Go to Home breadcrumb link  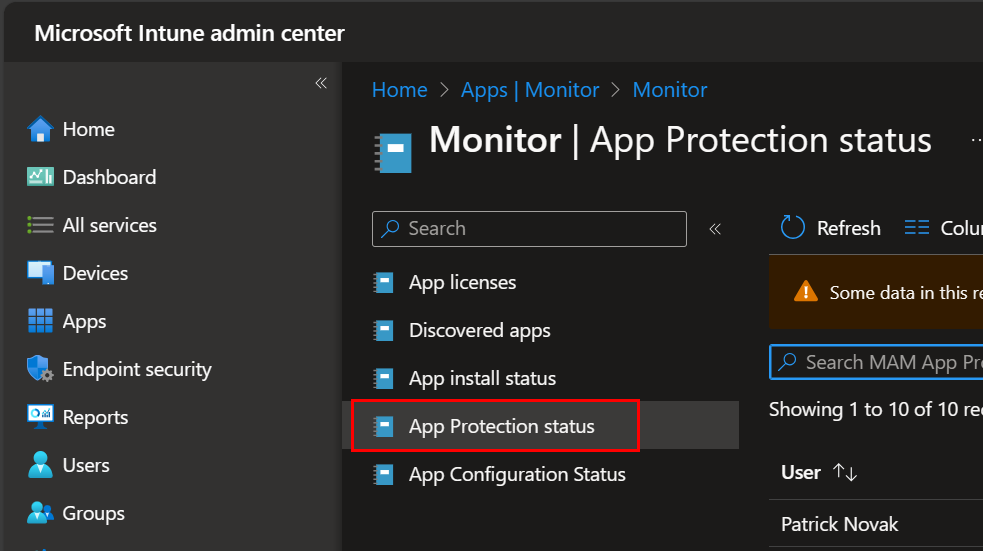[x=399, y=90]
